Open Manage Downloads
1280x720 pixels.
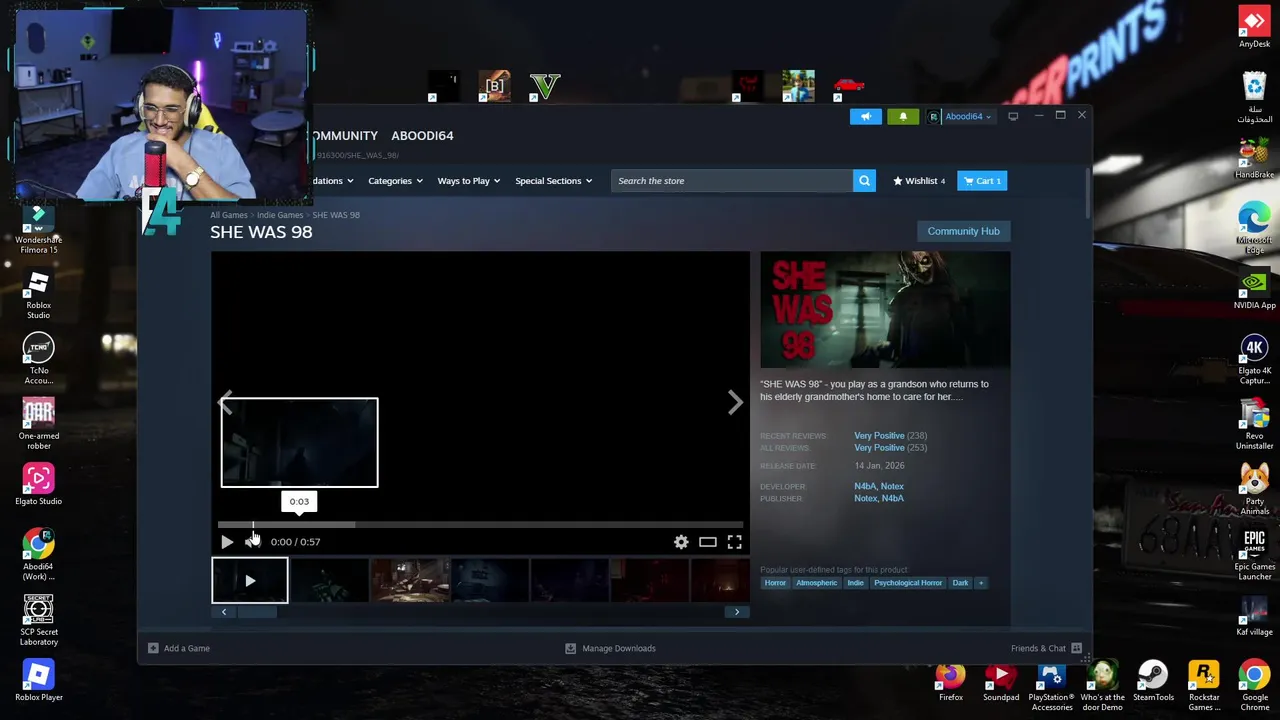pos(610,648)
